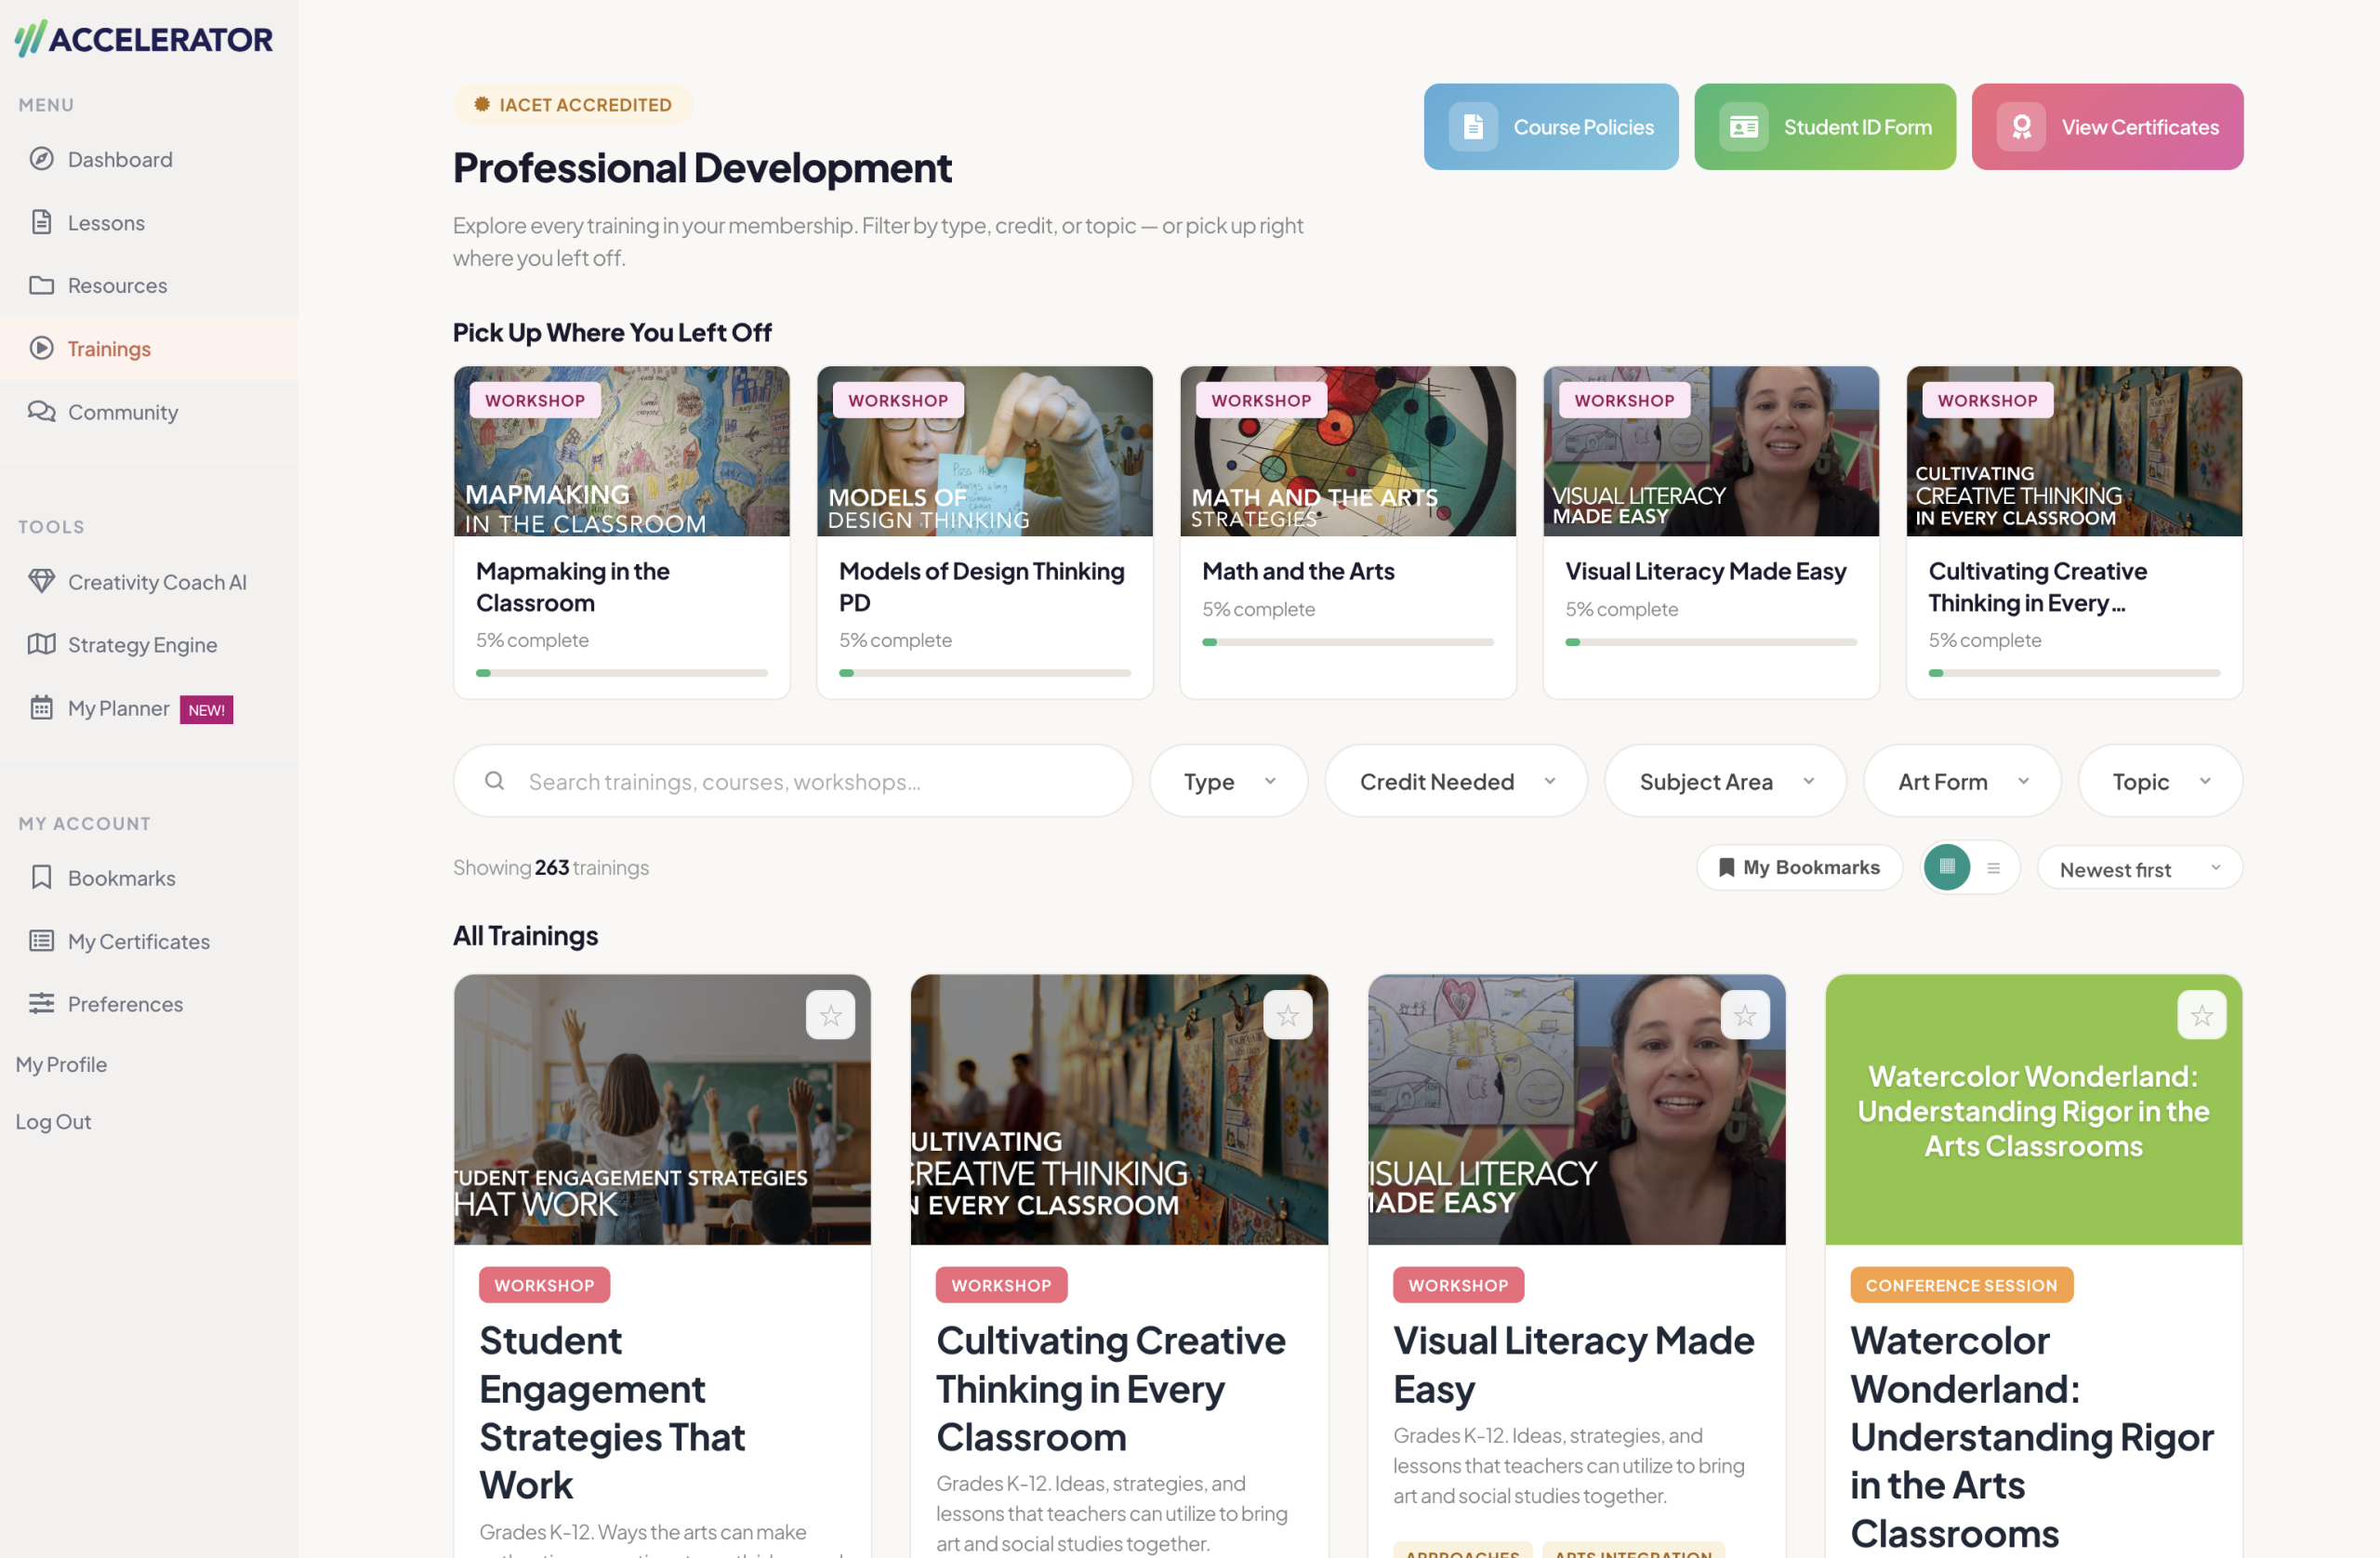Screen dimensions: 2380x1558
Task: Select Trainings menu item
Action: (x=148, y=348)
